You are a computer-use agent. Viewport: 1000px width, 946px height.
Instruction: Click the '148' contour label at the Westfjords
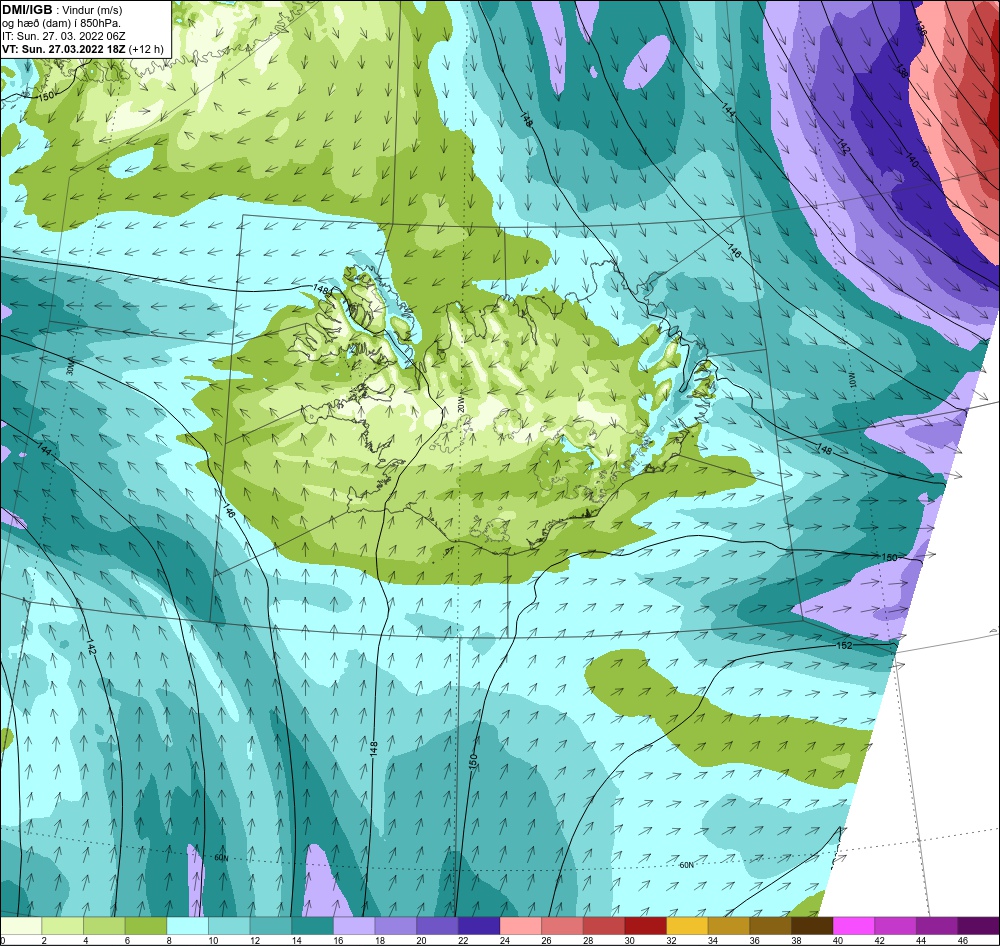(321, 290)
